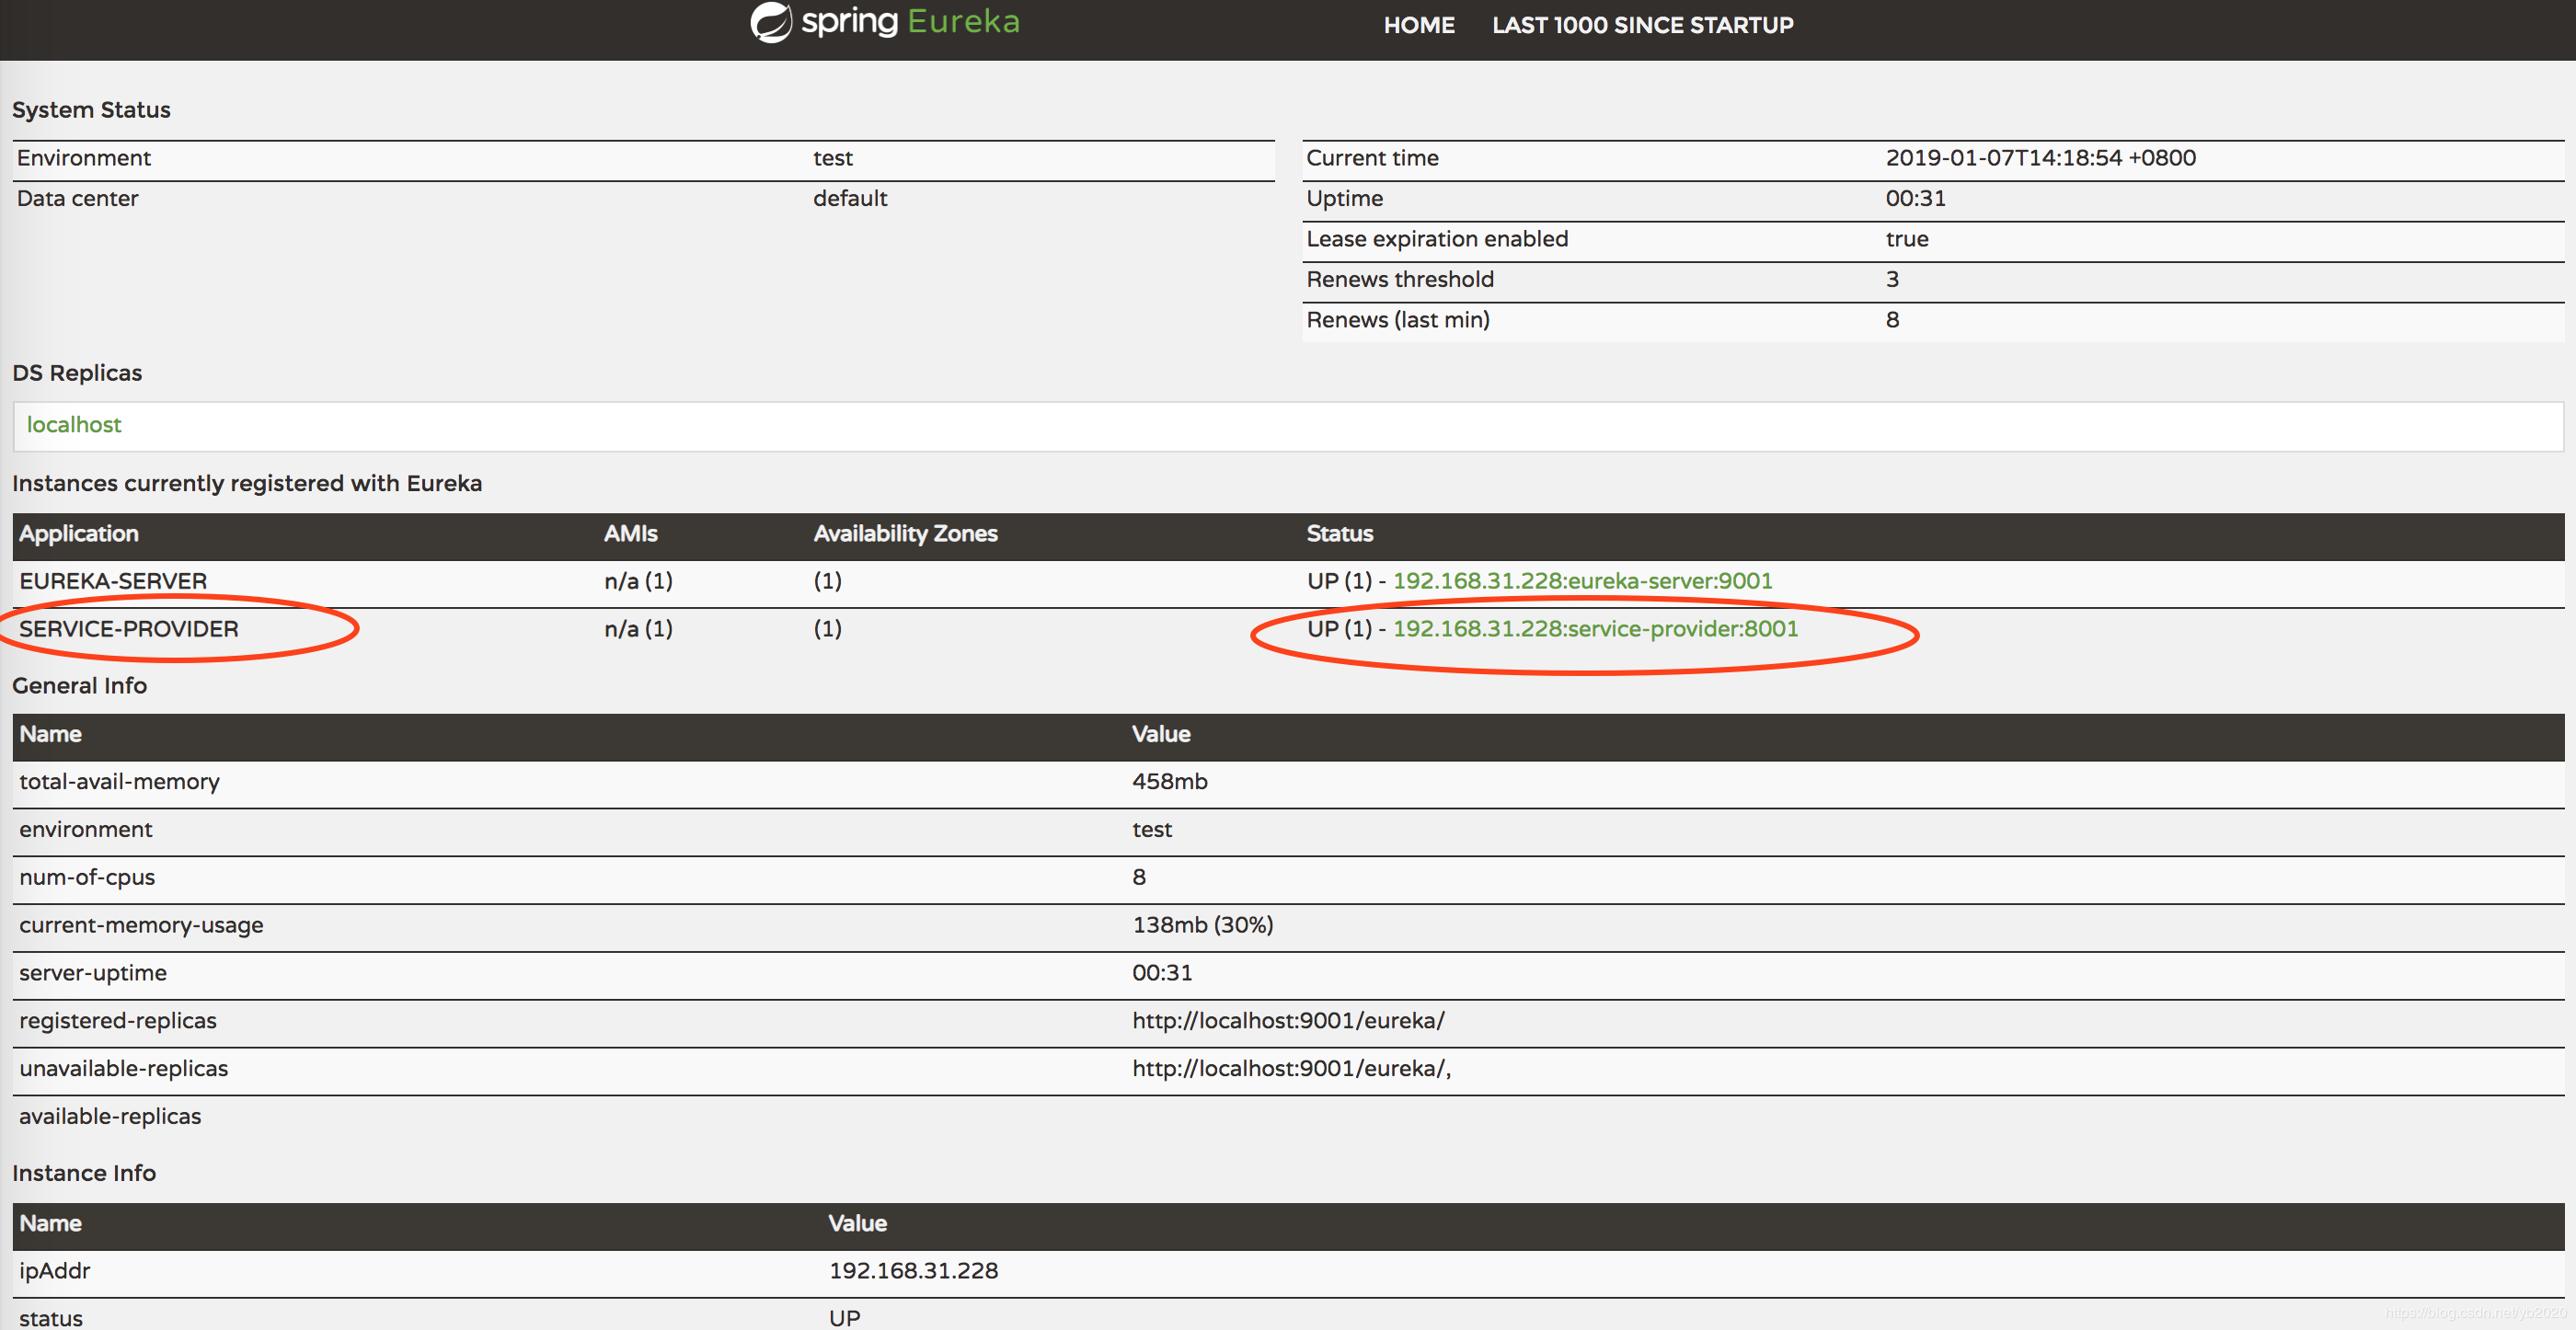Click the Availability Zones column header
Image resolution: width=2576 pixels, height=1330 pixels.
click(905, 534)
